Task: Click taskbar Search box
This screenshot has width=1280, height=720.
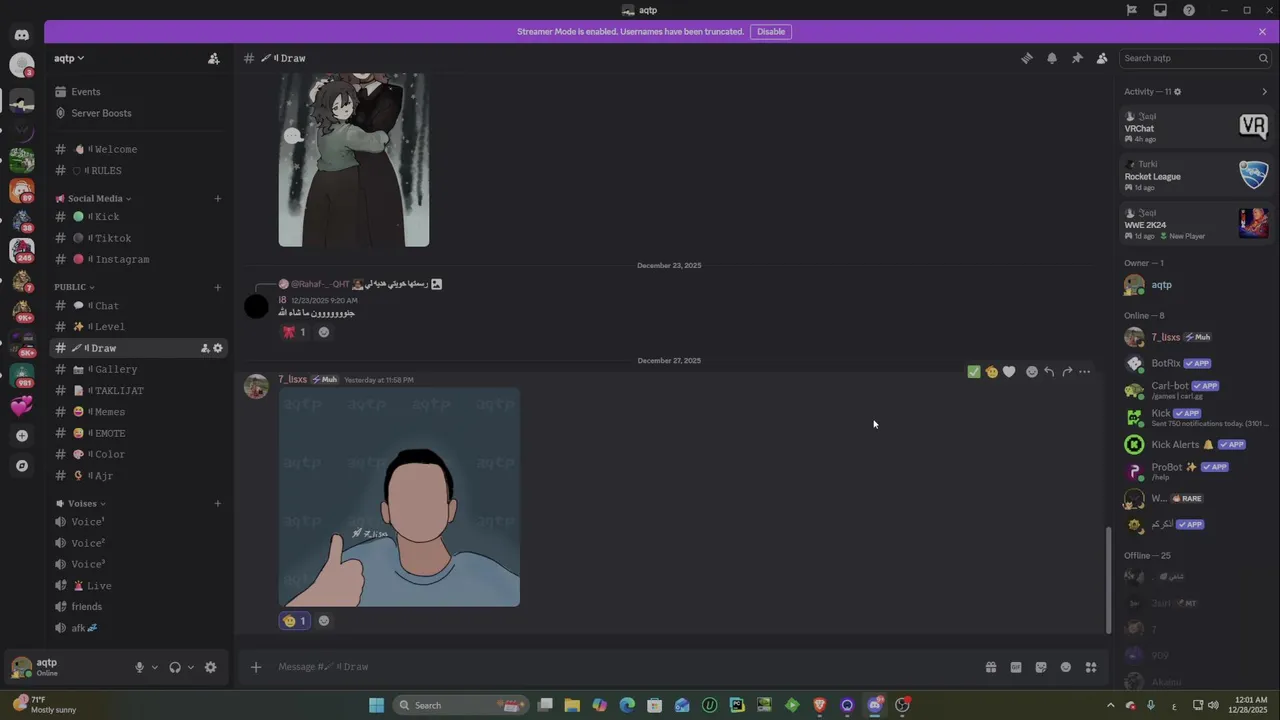Action: (462, 705)
